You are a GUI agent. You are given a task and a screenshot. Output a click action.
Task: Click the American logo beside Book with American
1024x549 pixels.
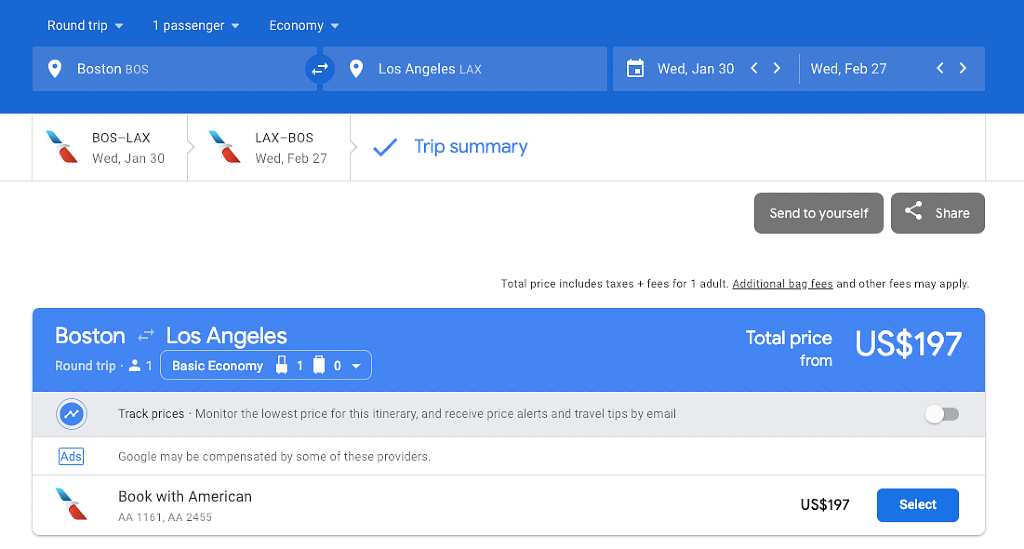coord(71,504)
